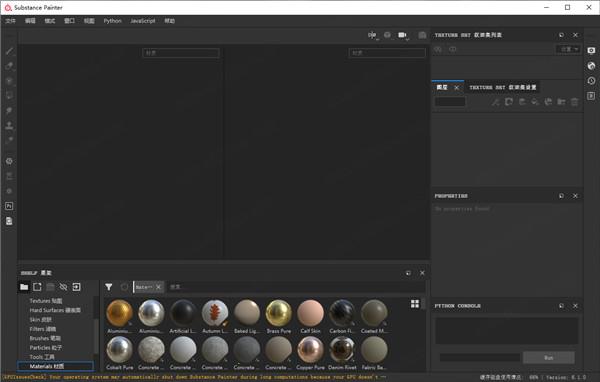Select the Textures shelf category
Viewport: 600px width, 382px height.
pyautogui.click(x=46, y=301)
